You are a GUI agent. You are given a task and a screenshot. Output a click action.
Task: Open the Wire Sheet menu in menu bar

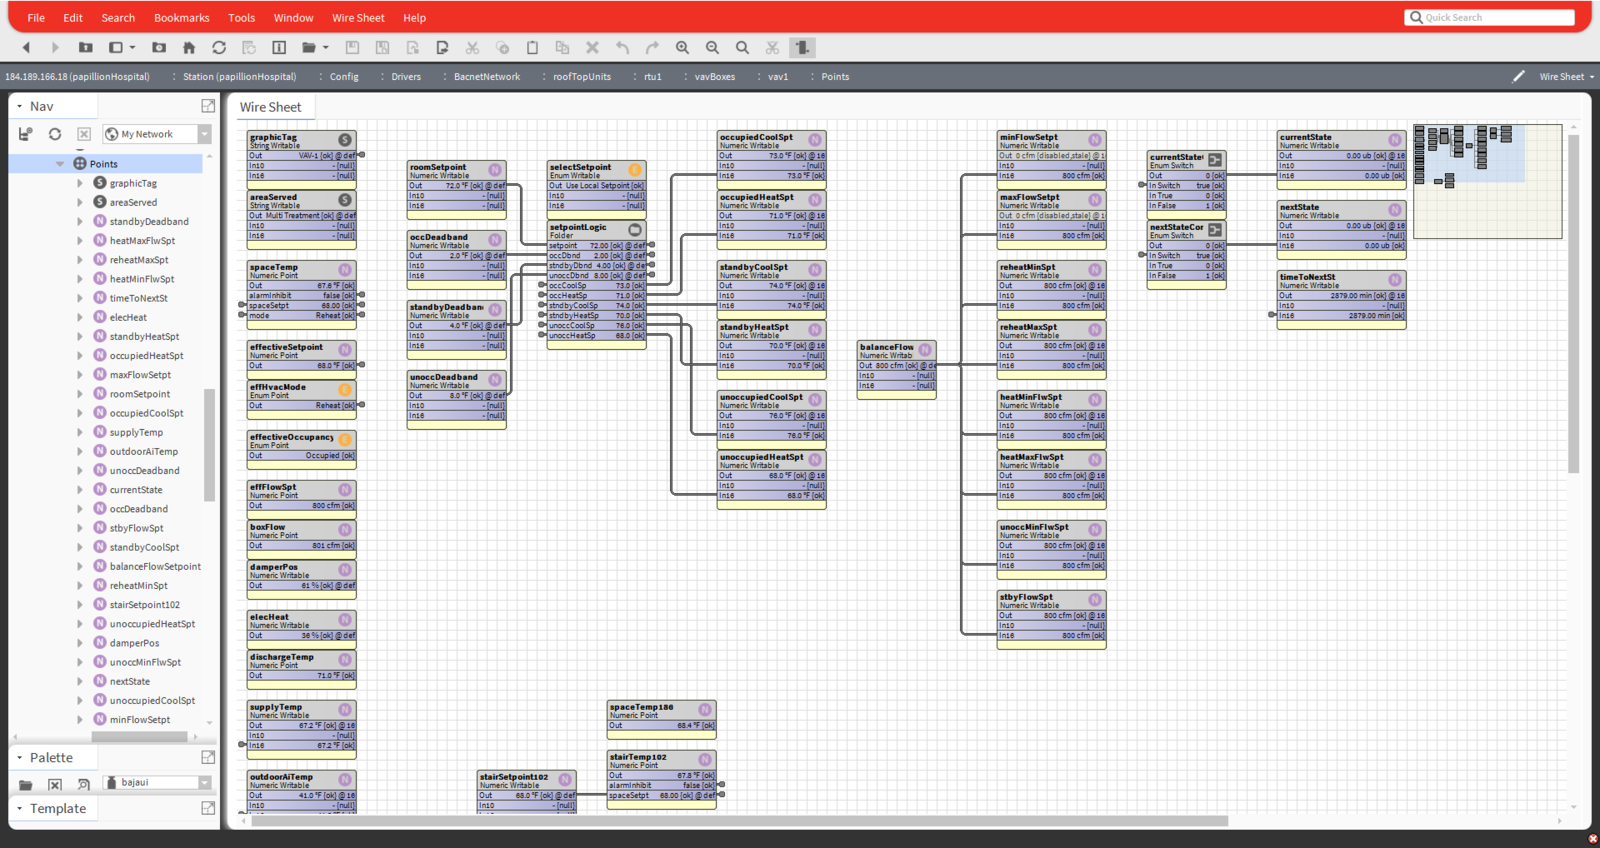[357, 18]
